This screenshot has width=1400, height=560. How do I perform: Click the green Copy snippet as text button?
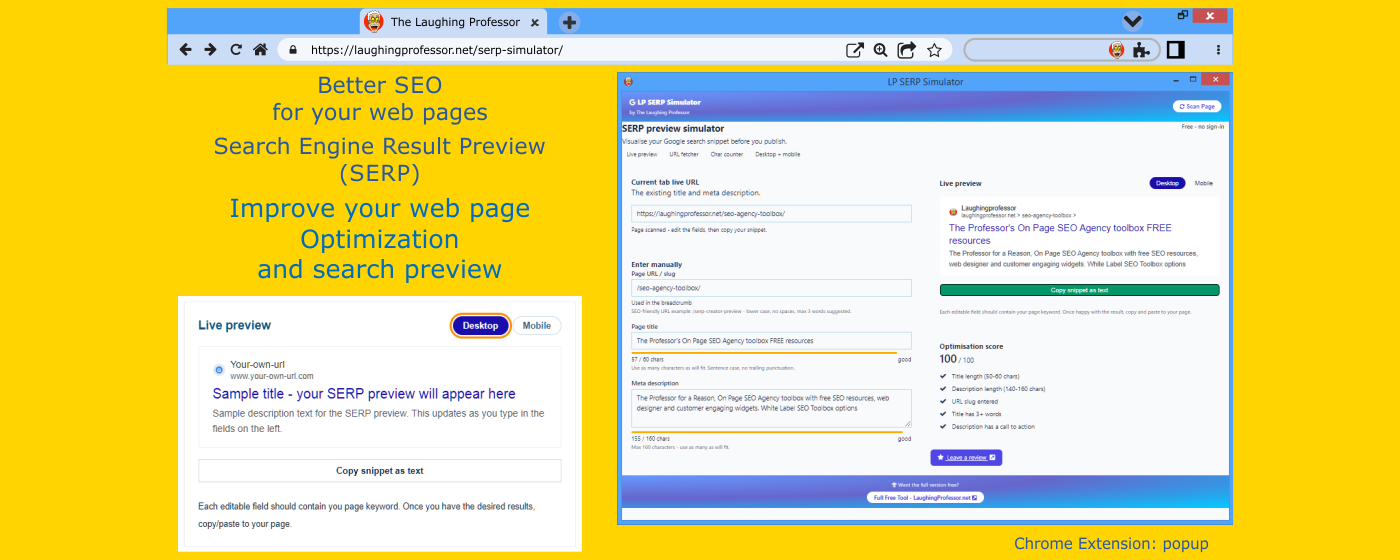[x=1079, y=290]
